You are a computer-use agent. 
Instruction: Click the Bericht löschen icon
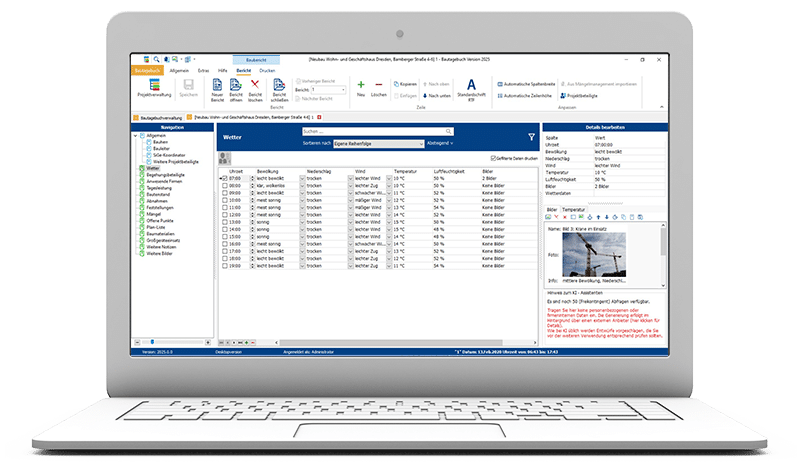(254, 89)
